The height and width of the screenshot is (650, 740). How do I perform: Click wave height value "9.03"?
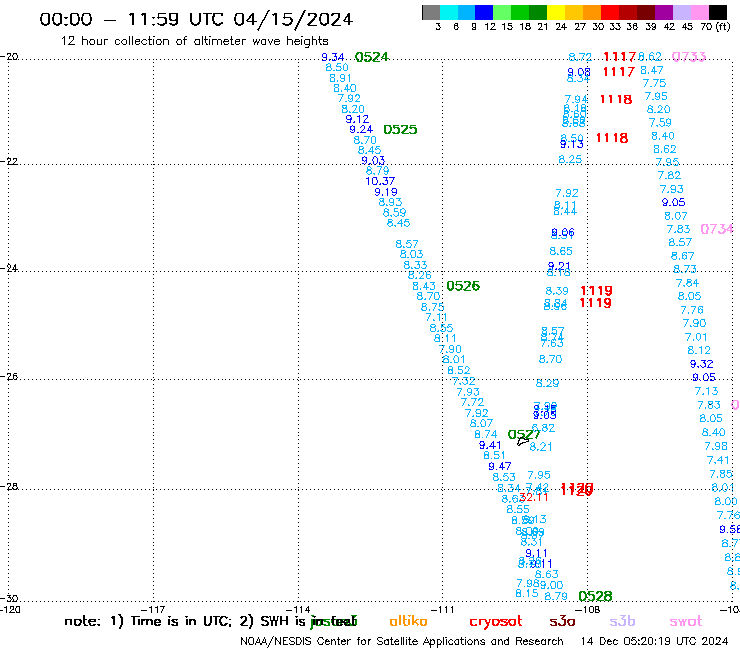tap(373, 160)
